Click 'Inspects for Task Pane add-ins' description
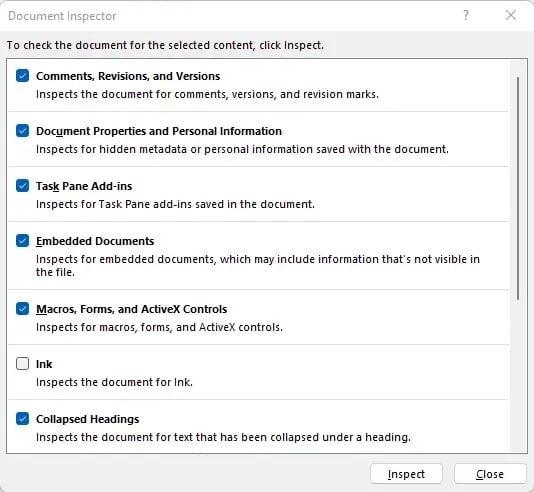The width and height of the screenshot is (534, 492). pos(175,204)
